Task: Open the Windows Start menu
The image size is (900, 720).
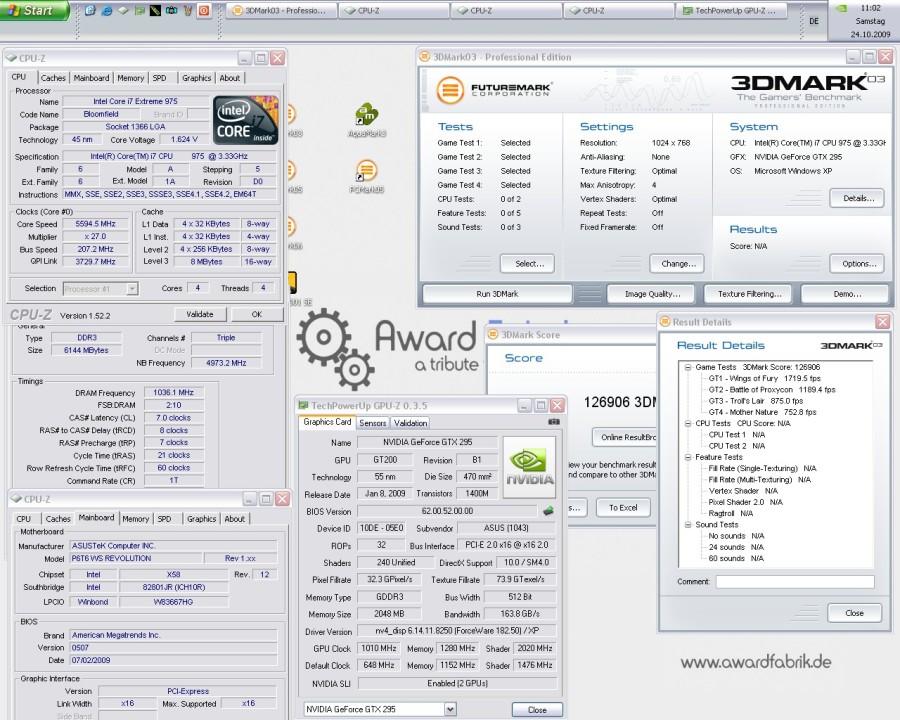Action: pos(34,10)
